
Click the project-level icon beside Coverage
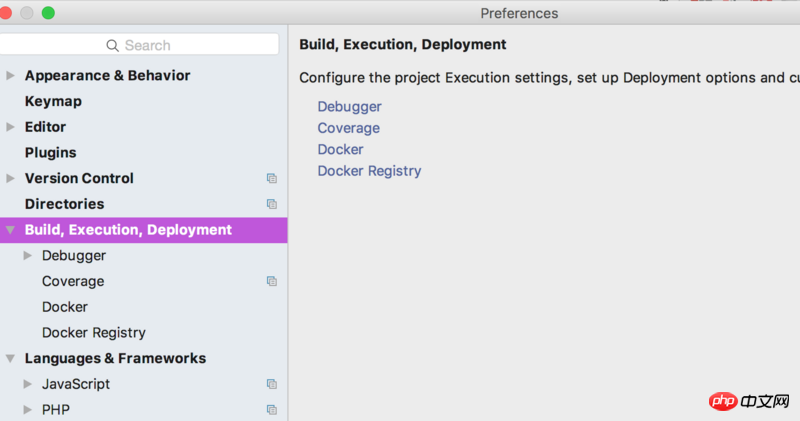[271, 282]
